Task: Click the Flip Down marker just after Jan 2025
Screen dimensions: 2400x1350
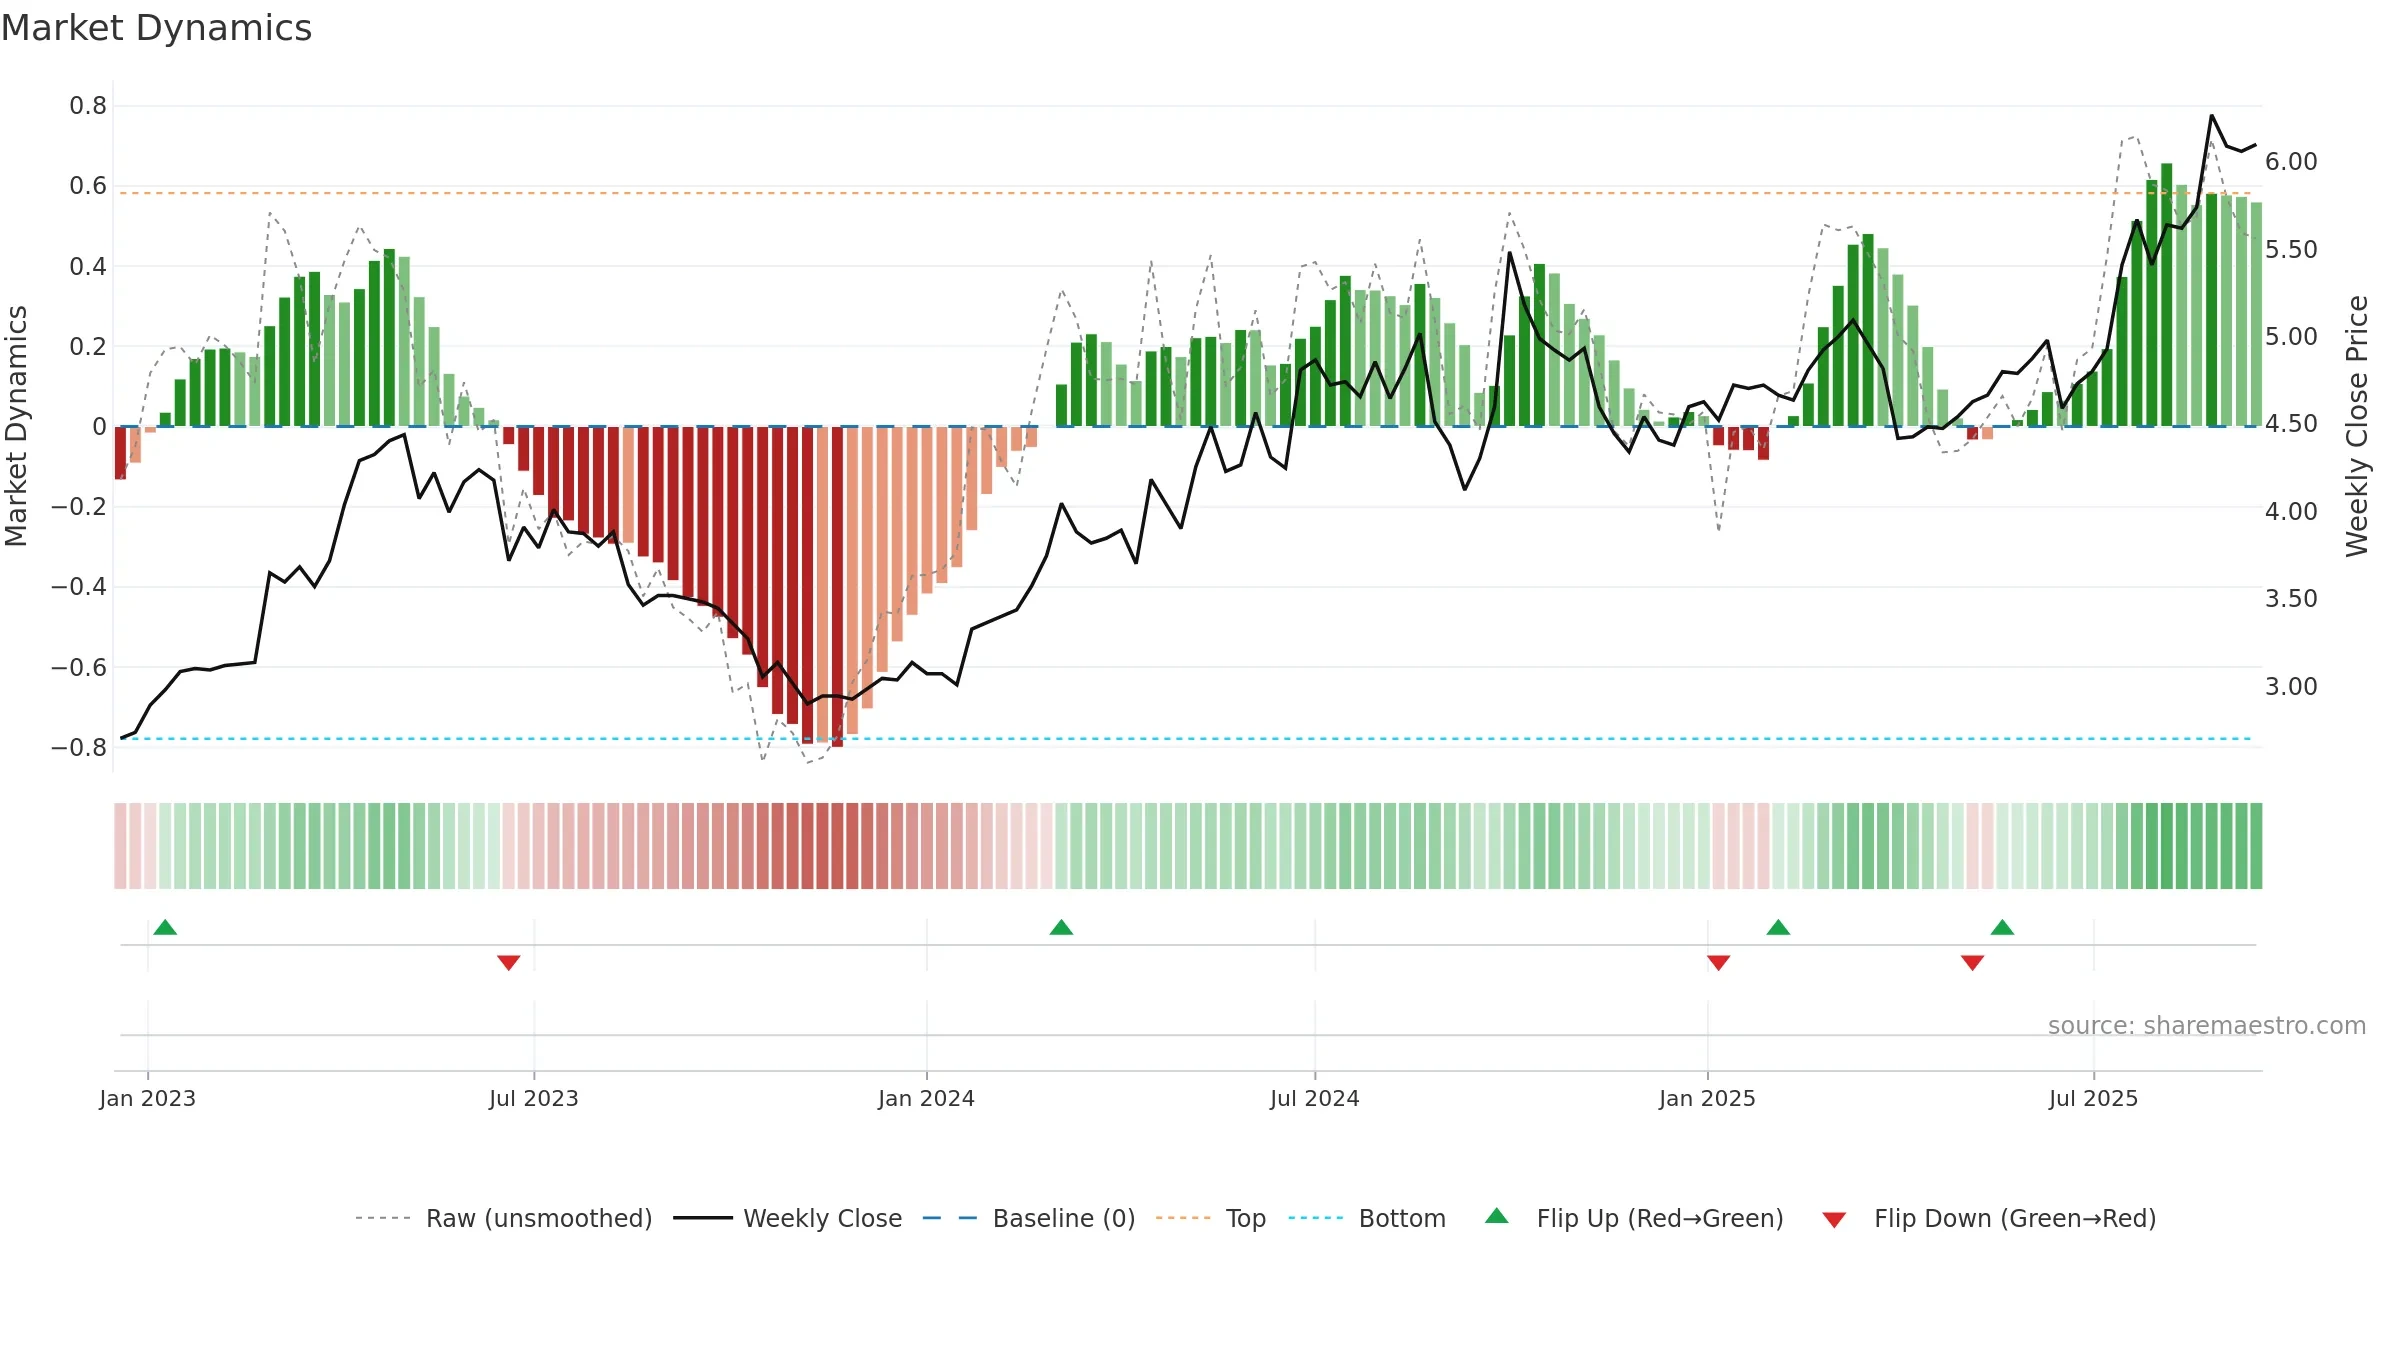Action: coord(1719,962)
